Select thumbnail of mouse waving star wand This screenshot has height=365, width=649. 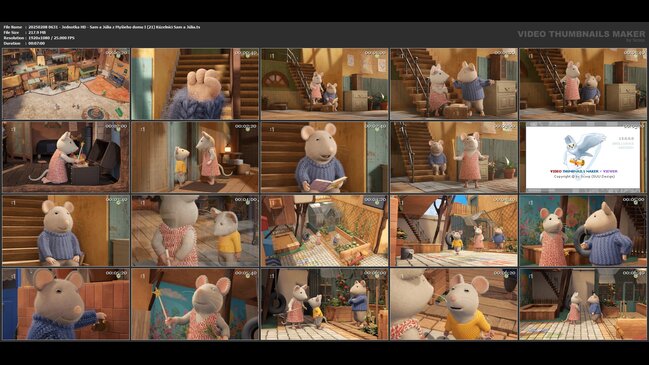195,304
